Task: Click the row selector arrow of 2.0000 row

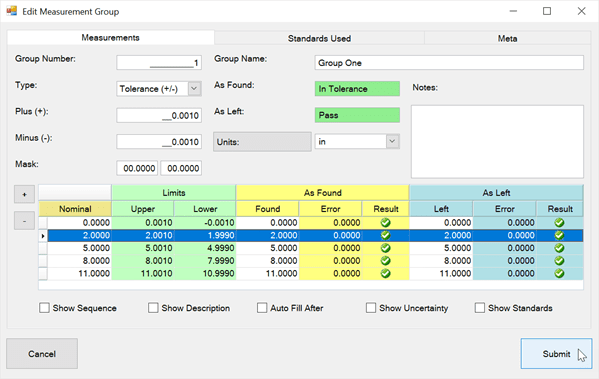Action: point(43,236)
